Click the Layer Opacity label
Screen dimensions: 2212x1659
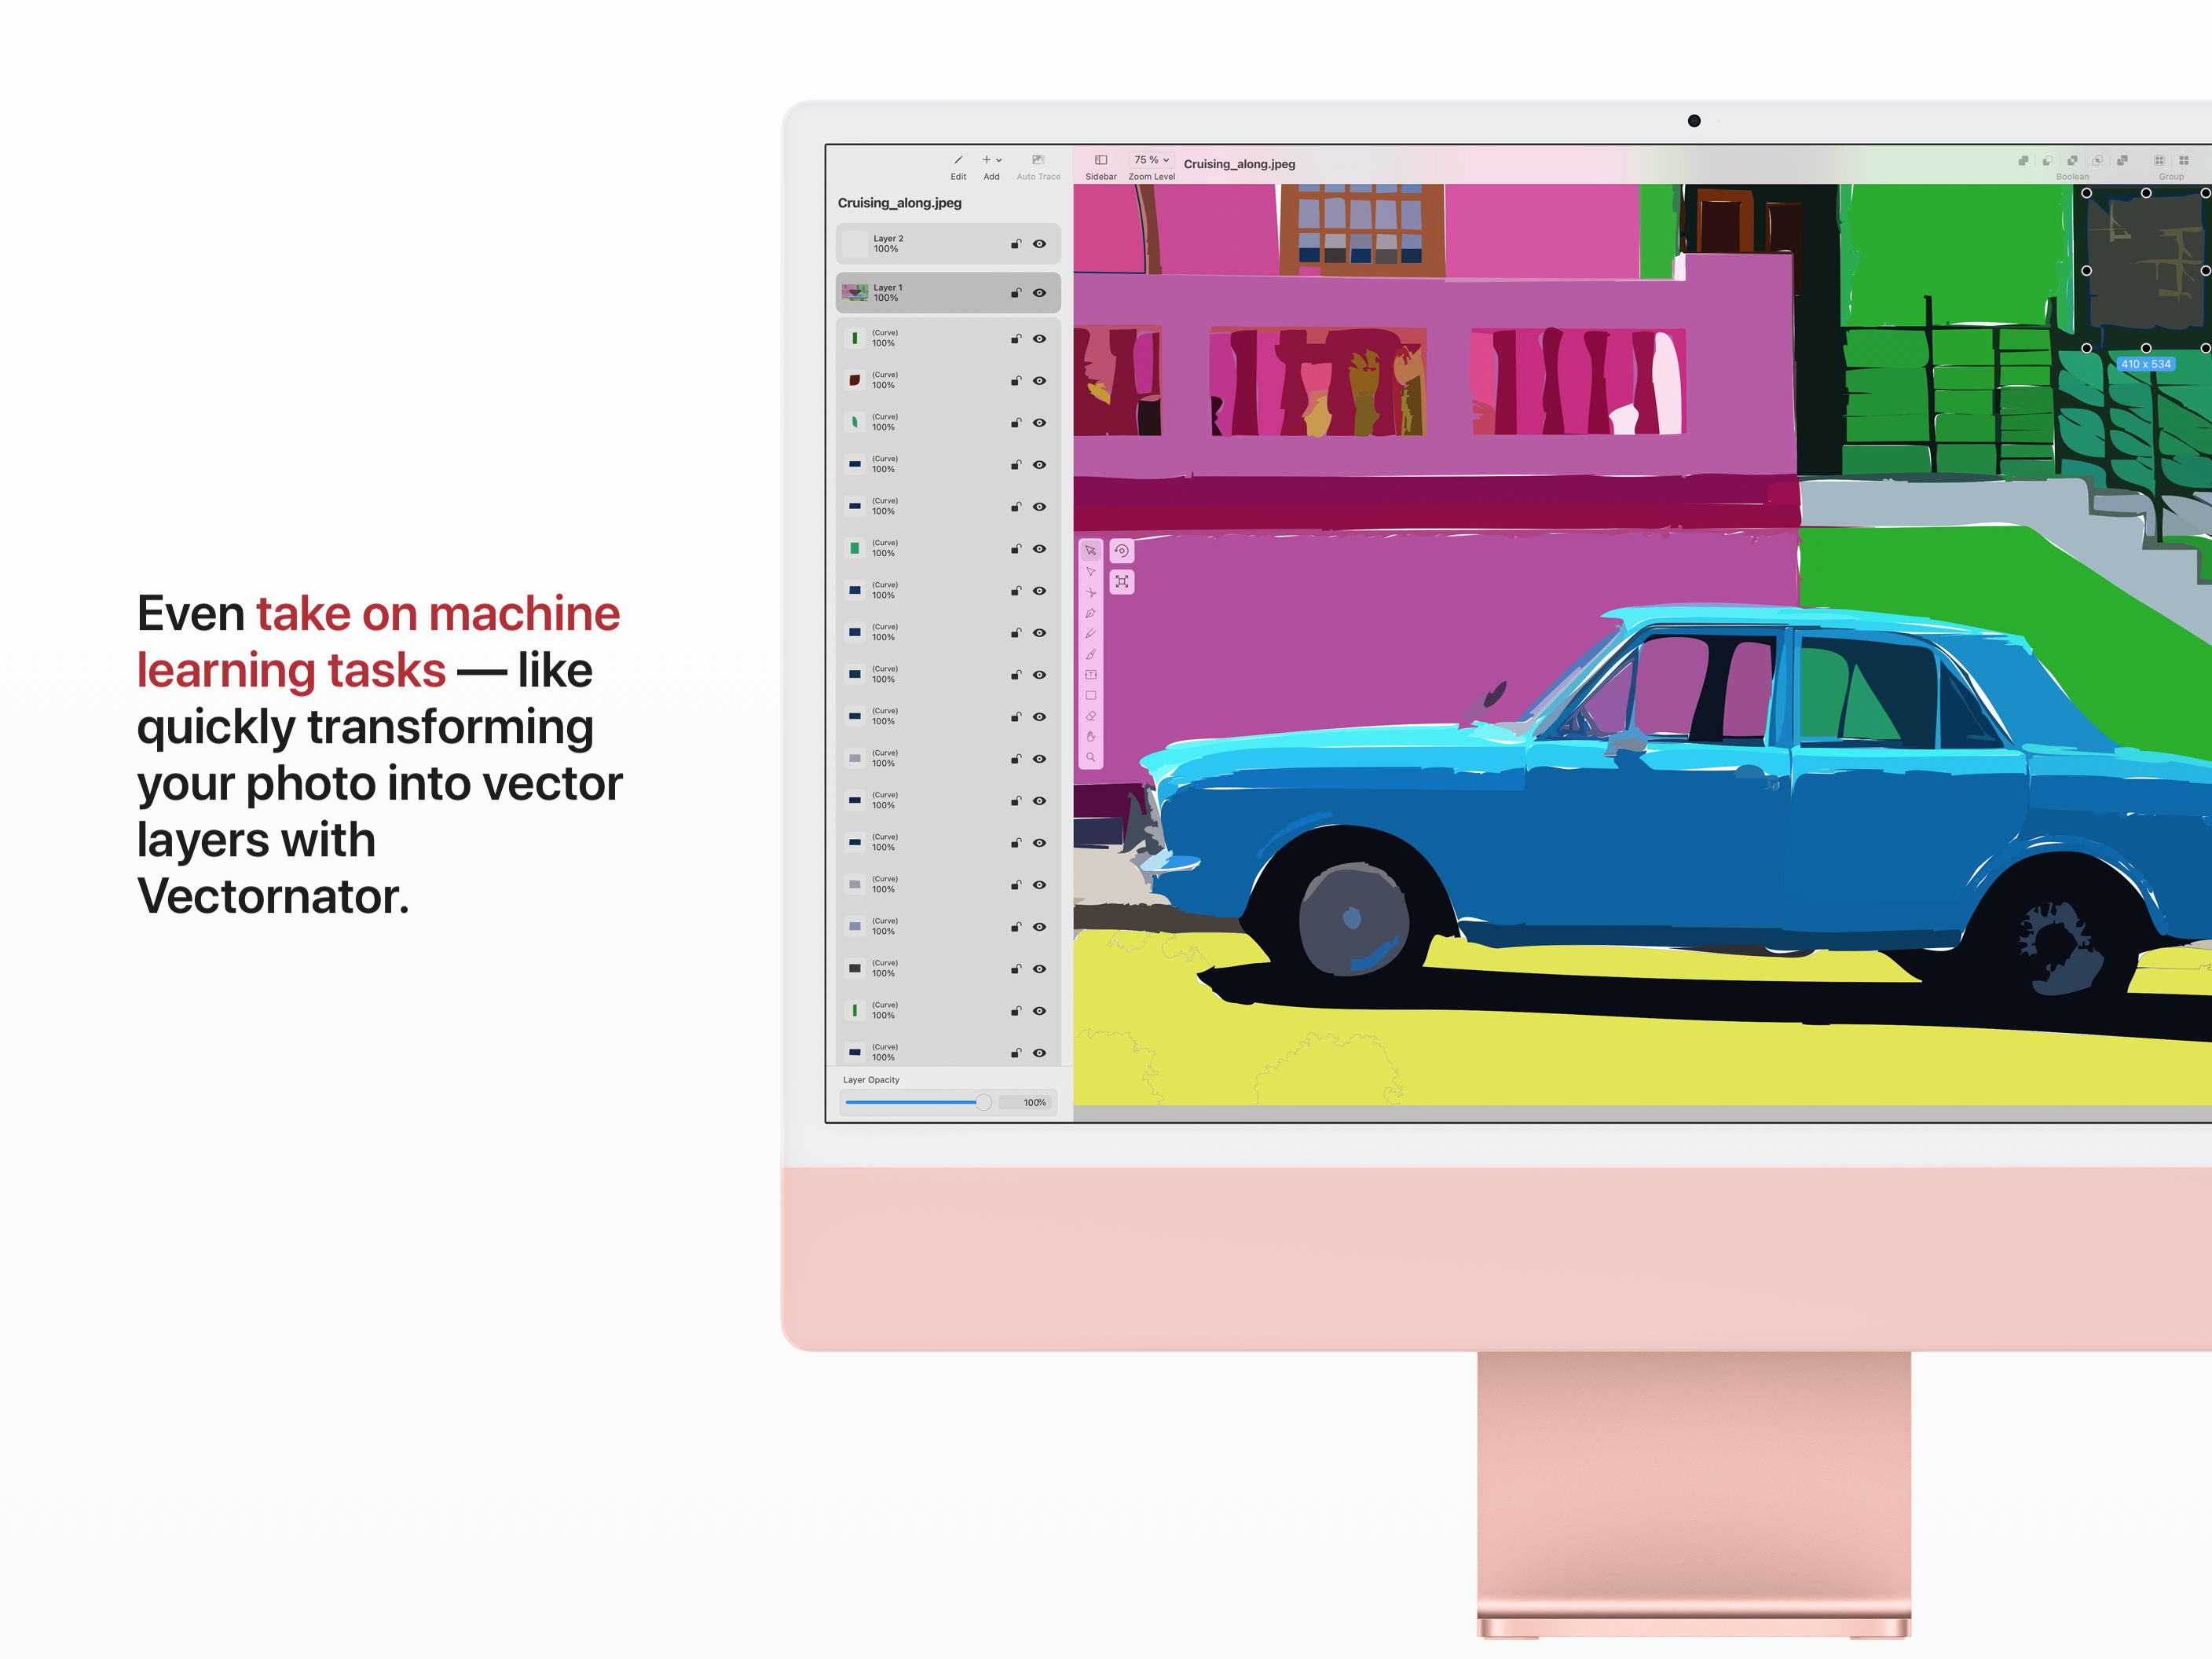pos(871,1080)
